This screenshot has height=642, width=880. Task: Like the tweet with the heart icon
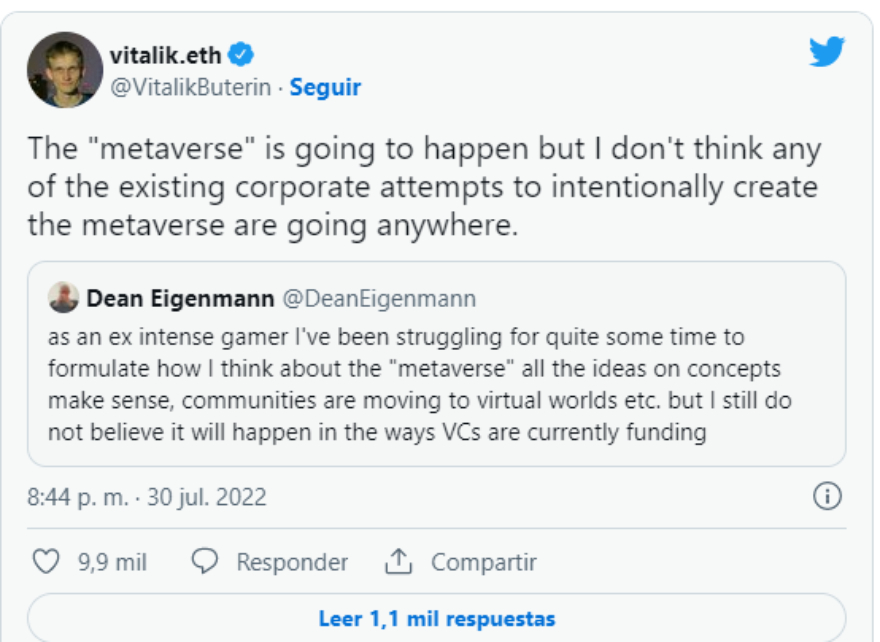(x=47, y=562)
